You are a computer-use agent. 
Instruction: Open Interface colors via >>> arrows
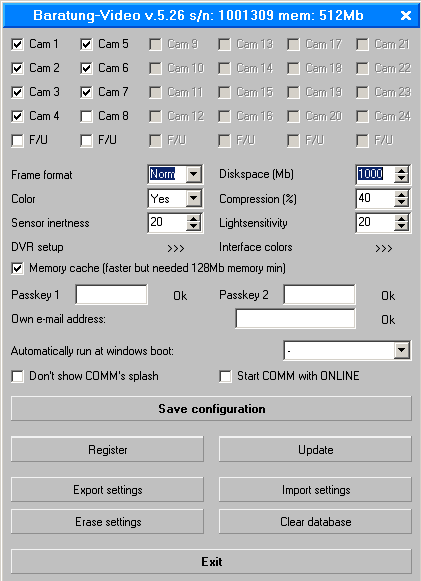point(384,248)
